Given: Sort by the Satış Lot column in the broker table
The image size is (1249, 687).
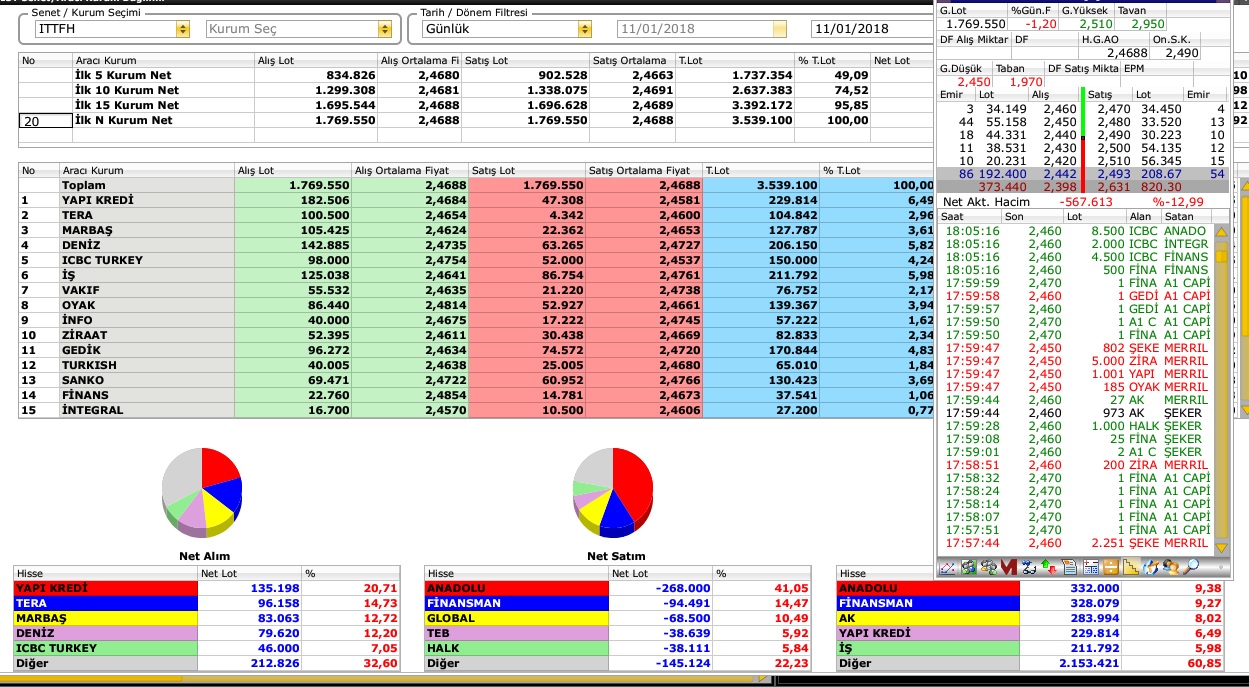Looking at the screenshot, I should (x=526, y=171).
